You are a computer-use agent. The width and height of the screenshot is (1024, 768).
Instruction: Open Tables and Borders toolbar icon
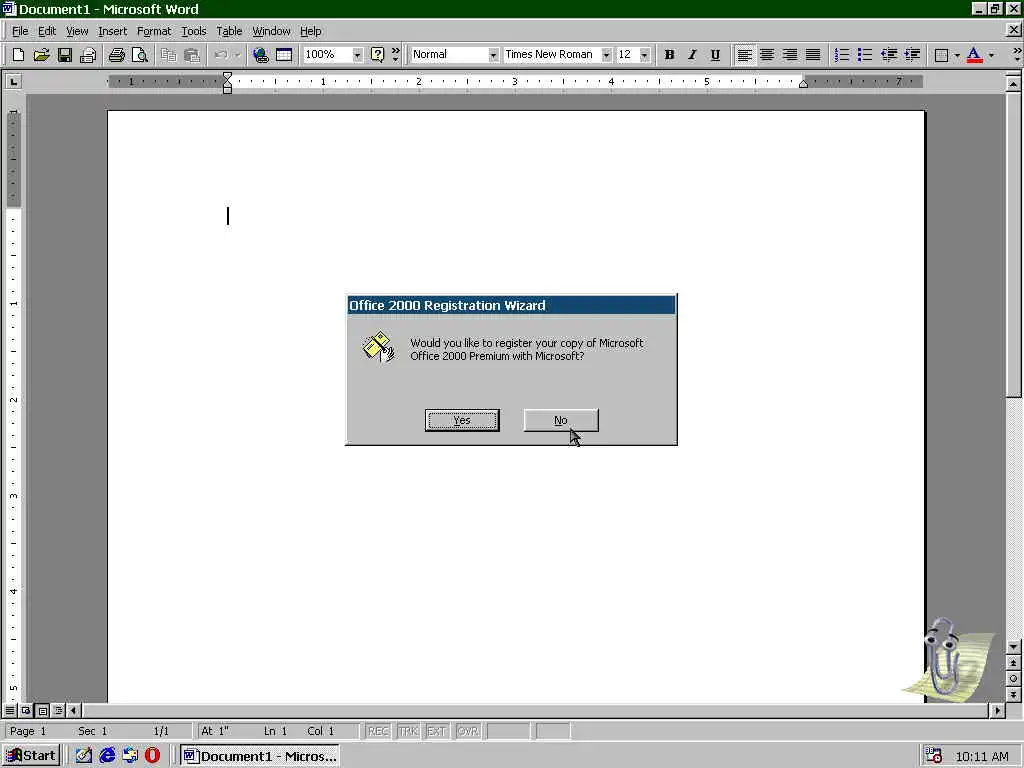pyautogui.click(x=283, y=55)
